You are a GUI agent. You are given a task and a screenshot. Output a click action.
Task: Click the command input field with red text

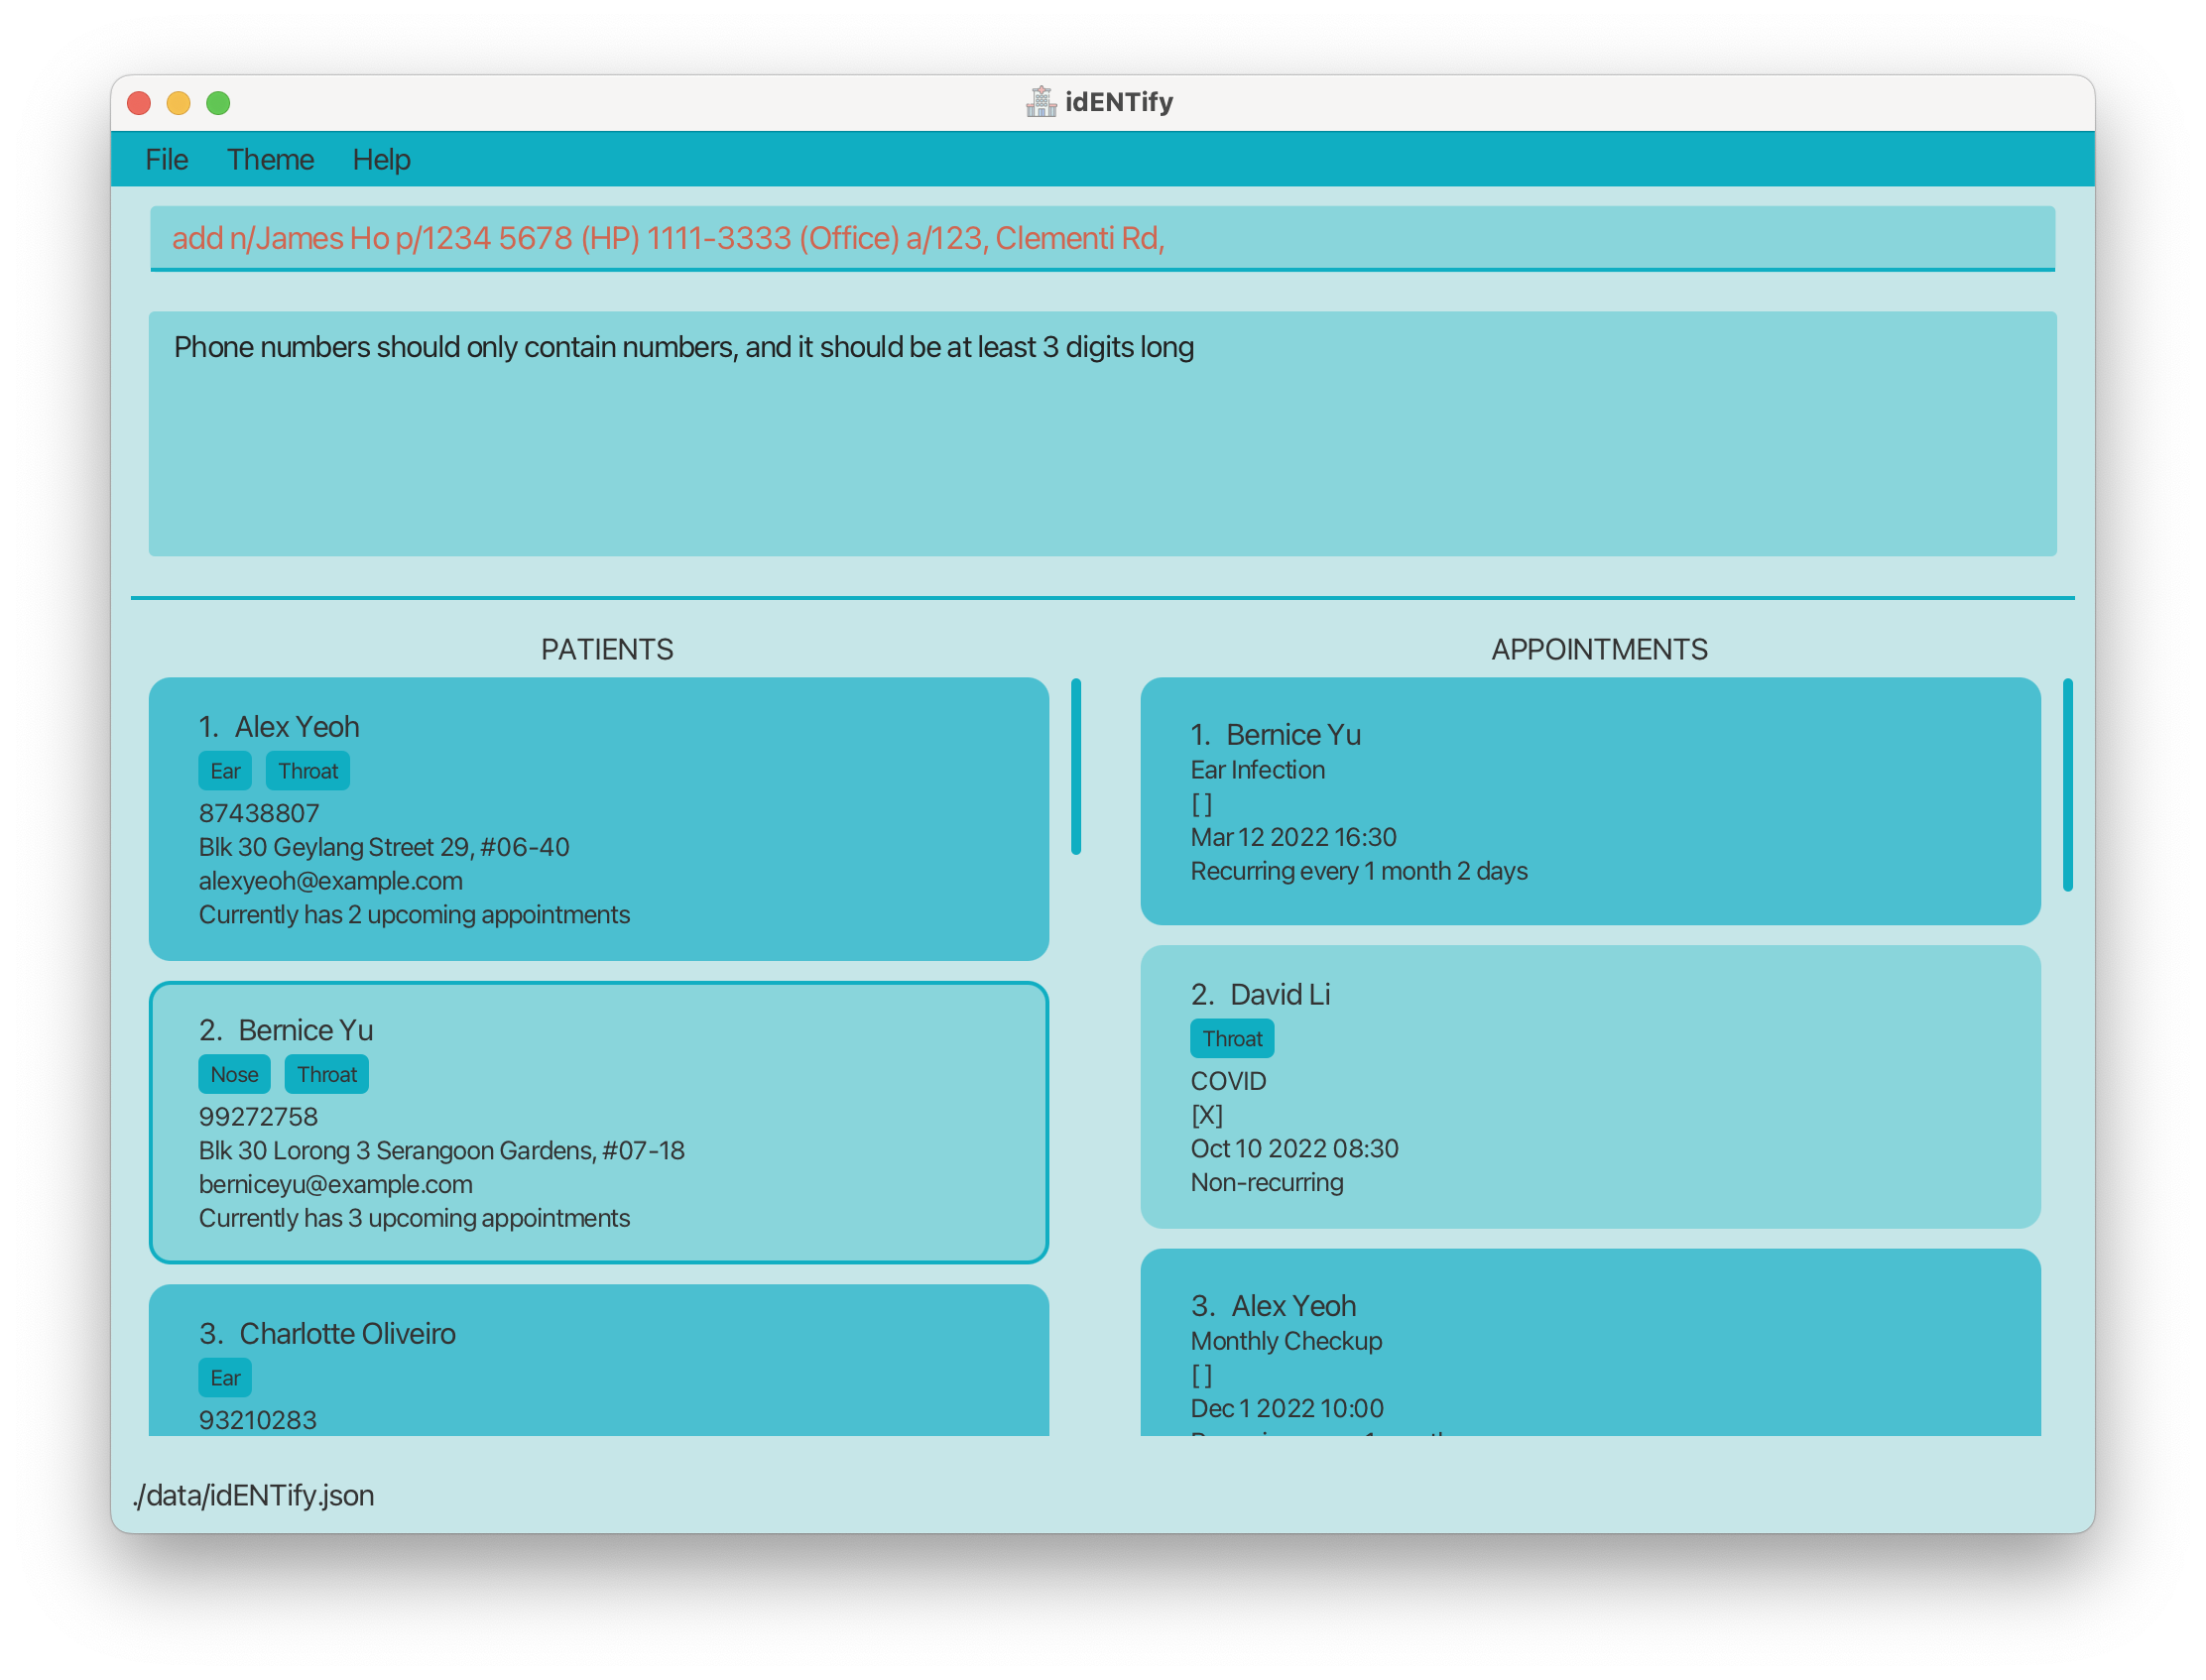click(x=1100, y=238)
